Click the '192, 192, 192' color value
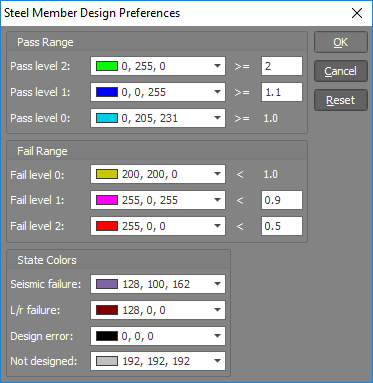 point(156,361)
